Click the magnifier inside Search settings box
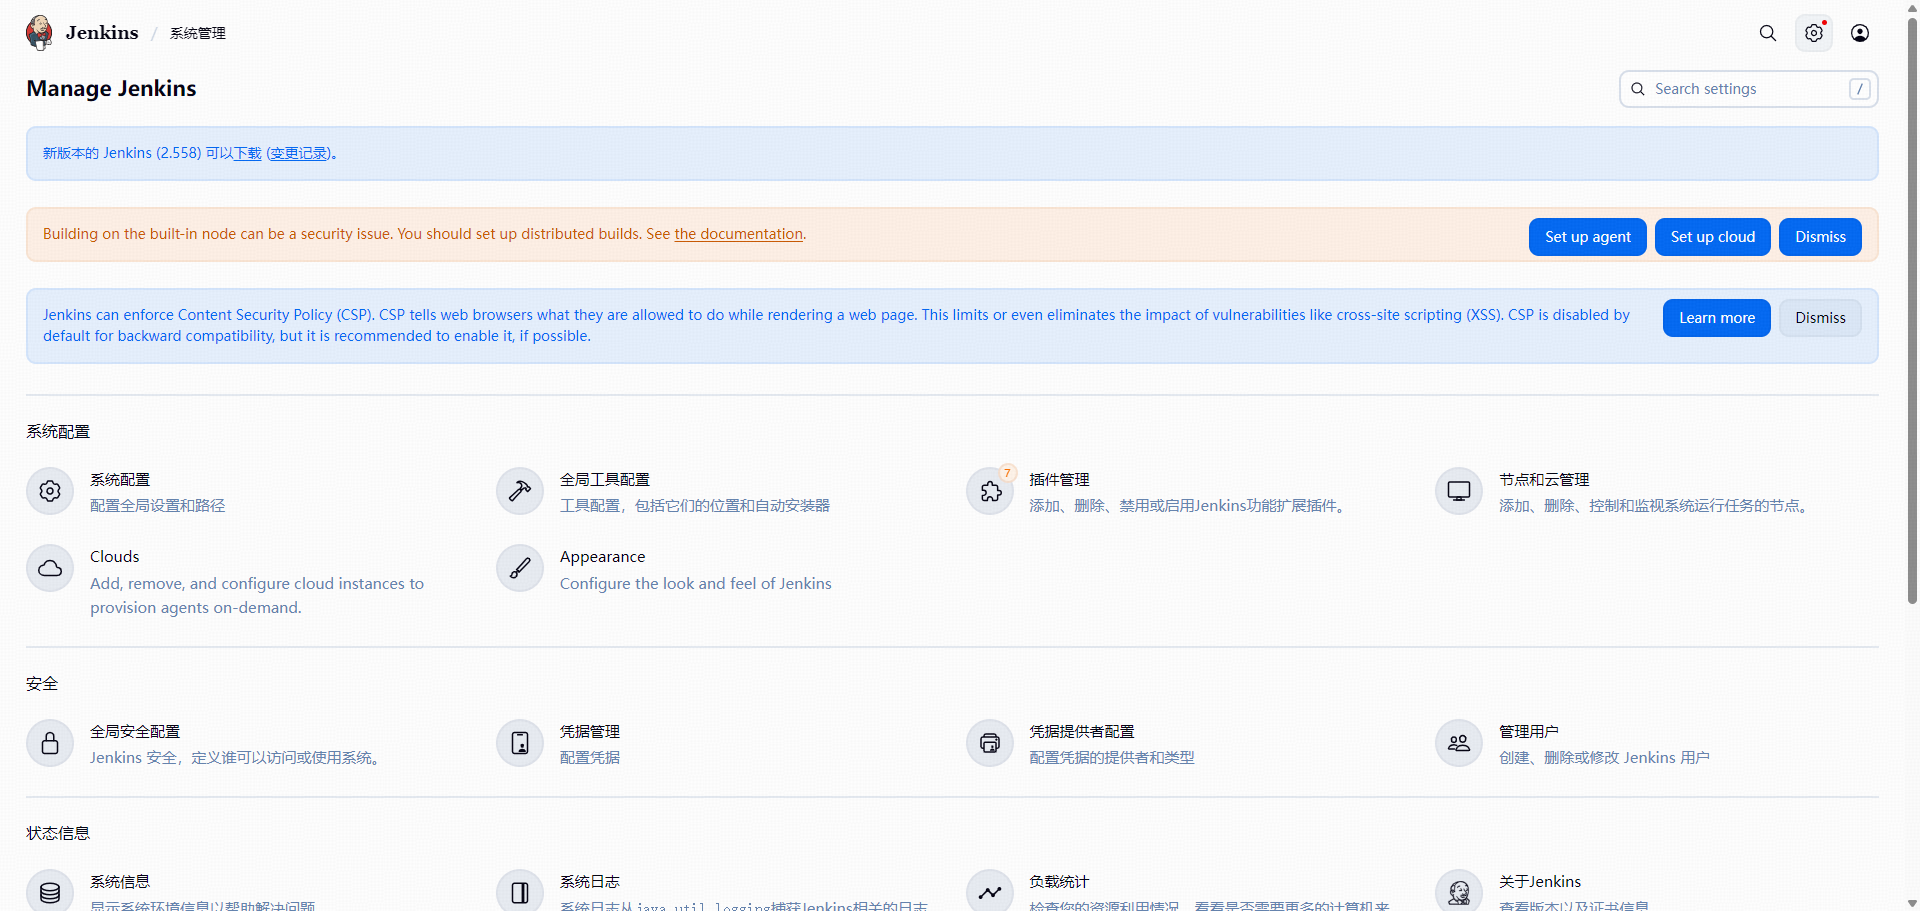The width and height of the screenshot is (1920, 911). 1638,89
